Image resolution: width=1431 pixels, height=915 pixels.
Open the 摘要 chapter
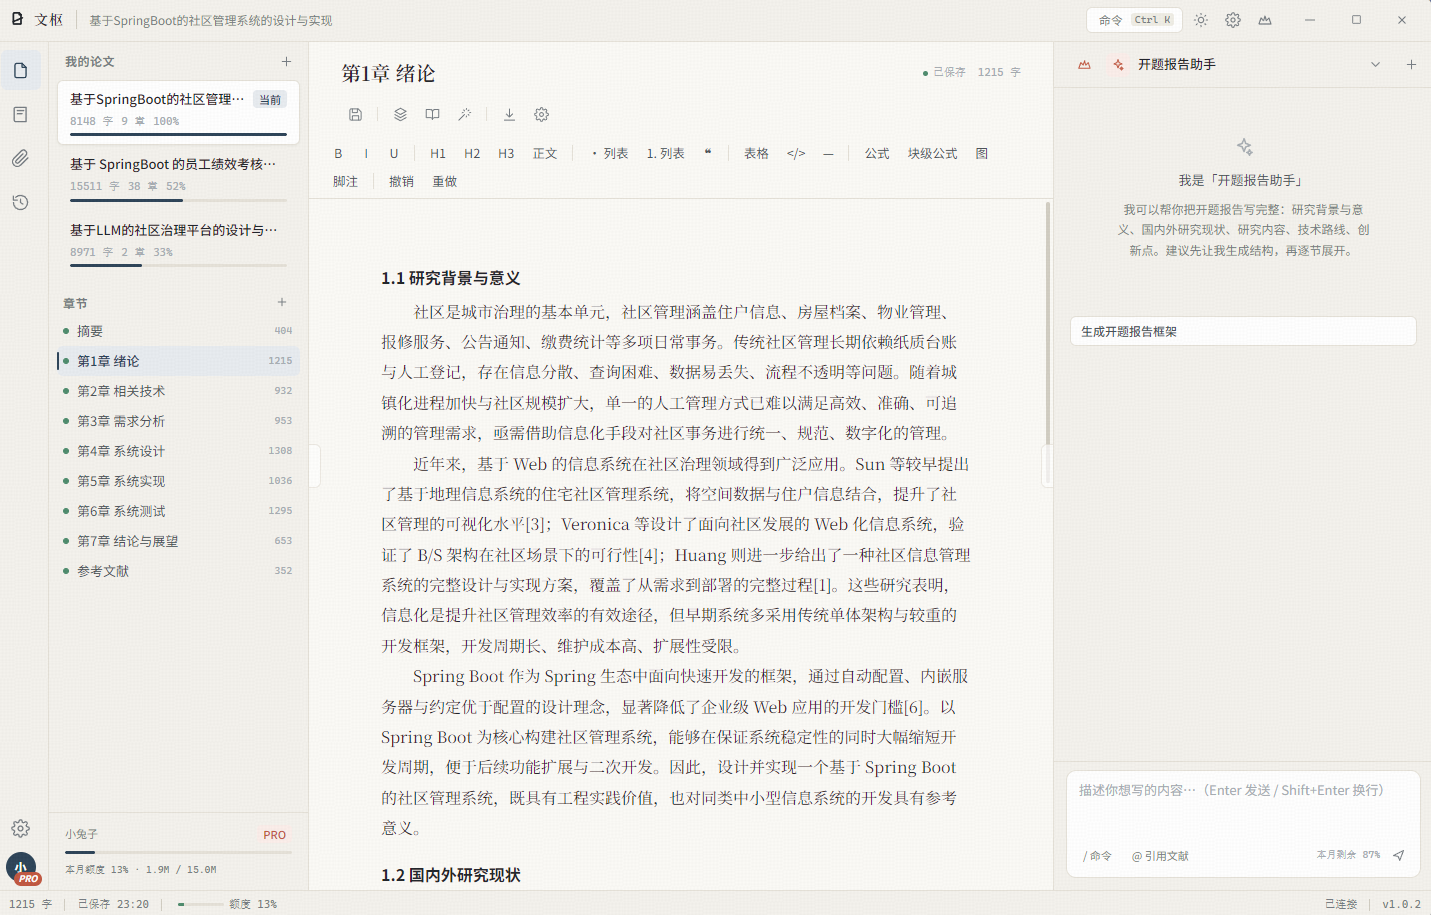[178, 331]
